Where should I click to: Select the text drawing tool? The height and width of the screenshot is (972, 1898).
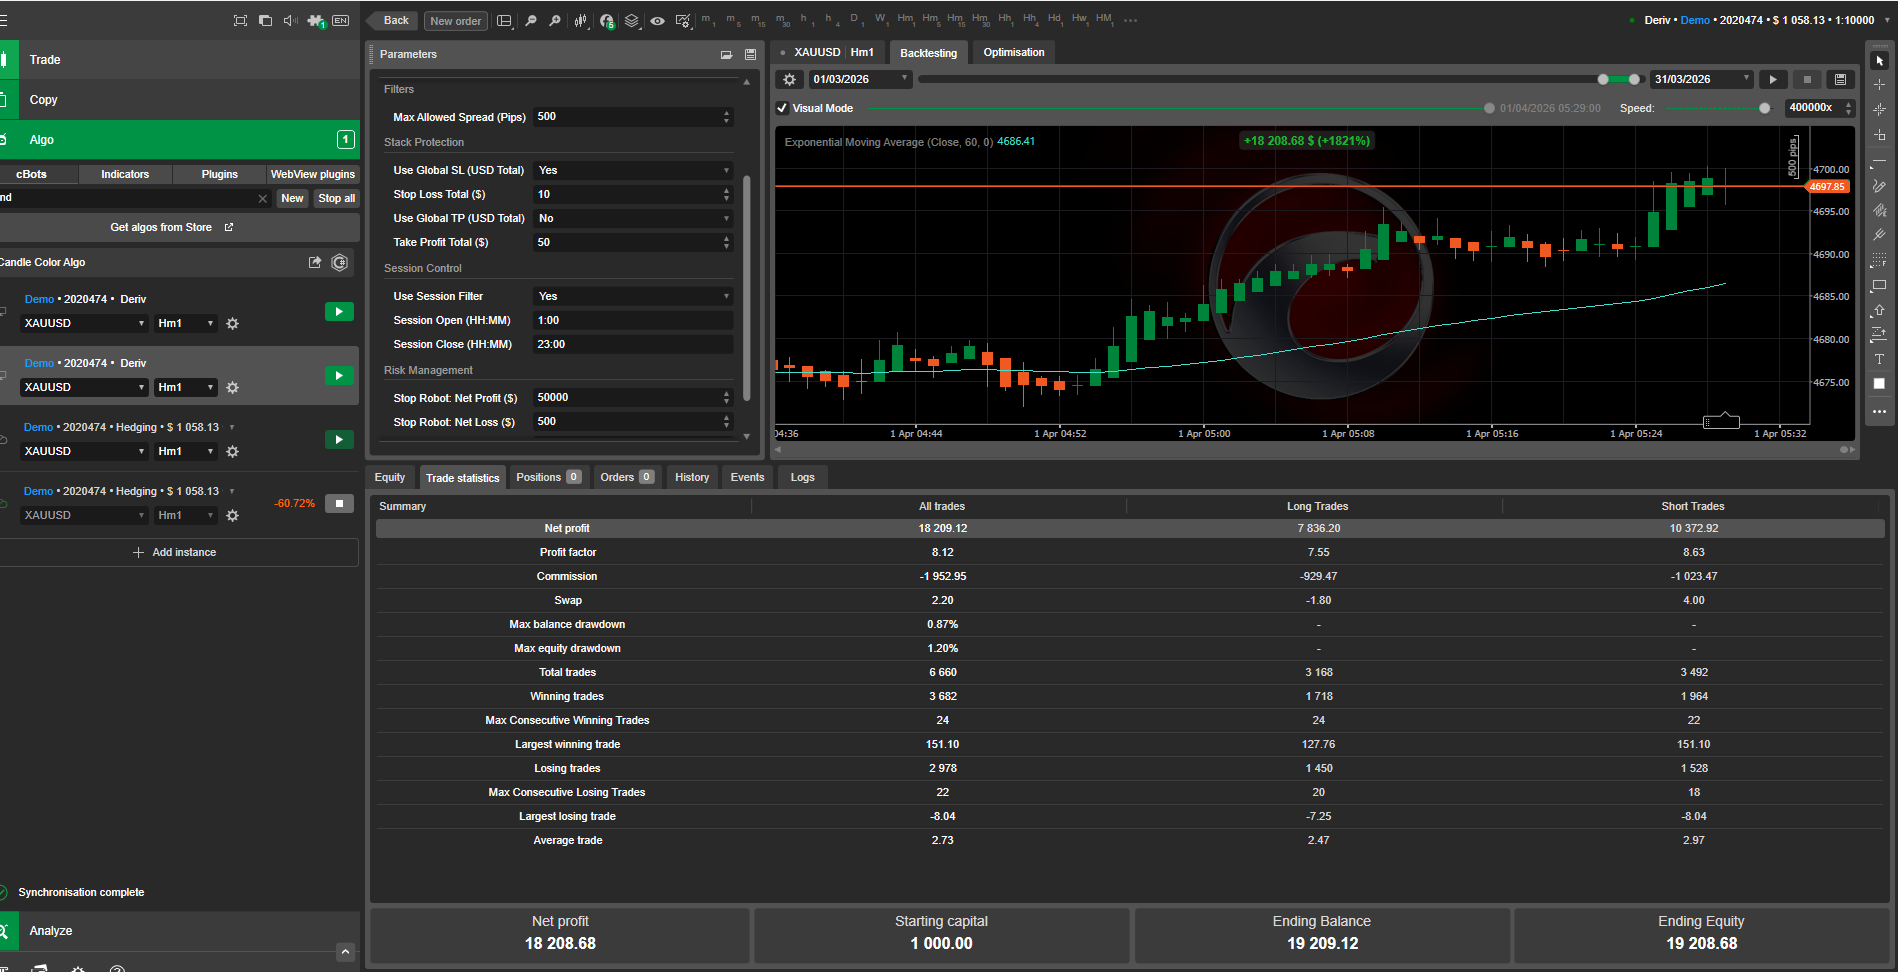1879,359
